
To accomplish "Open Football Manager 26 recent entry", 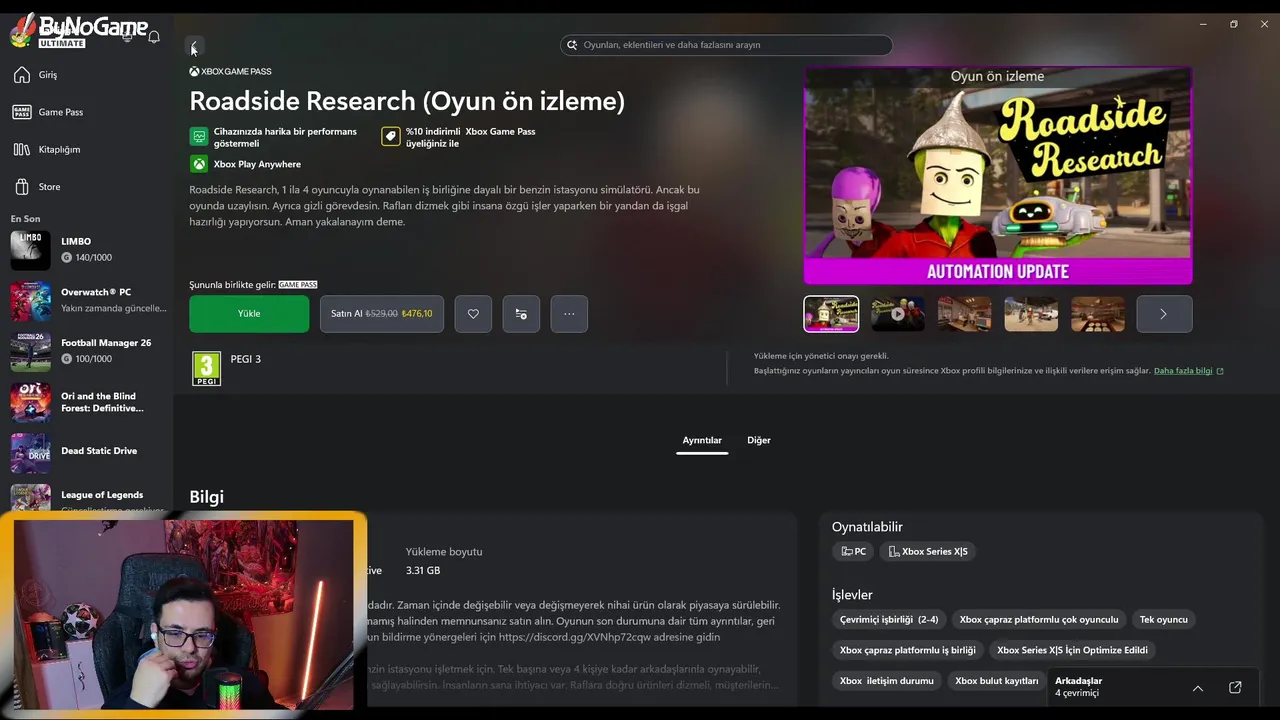I will click(86, 351).
